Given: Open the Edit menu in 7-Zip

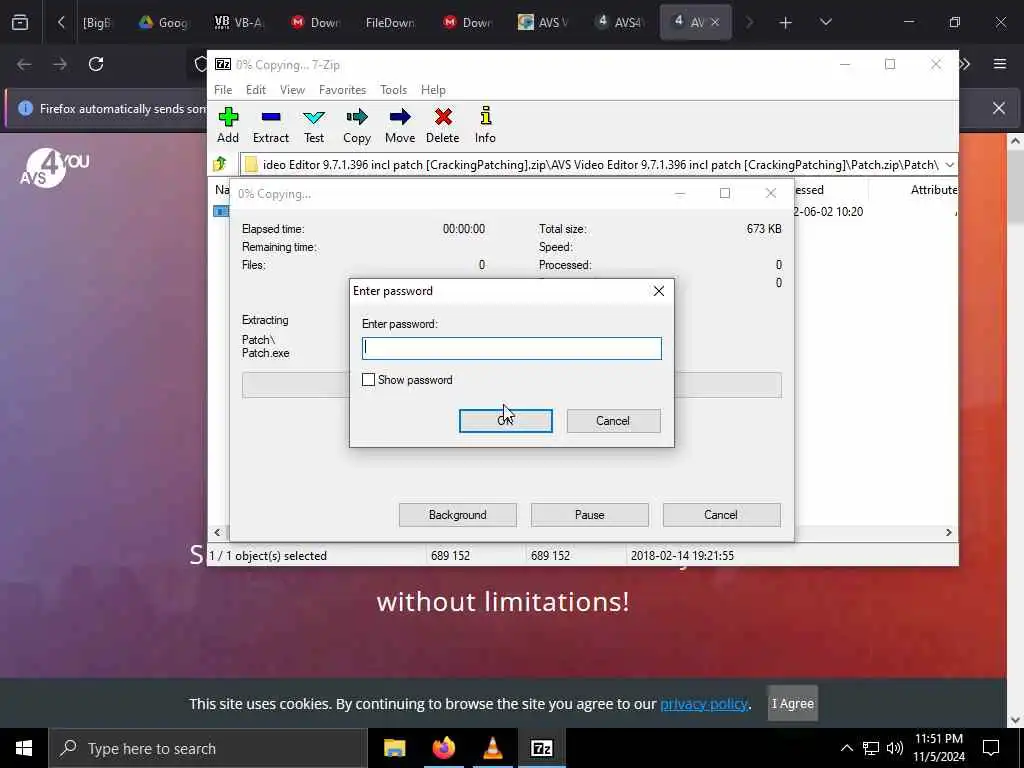Looking at the screenshot, I should pyautogui.click(x=255, y=90).
